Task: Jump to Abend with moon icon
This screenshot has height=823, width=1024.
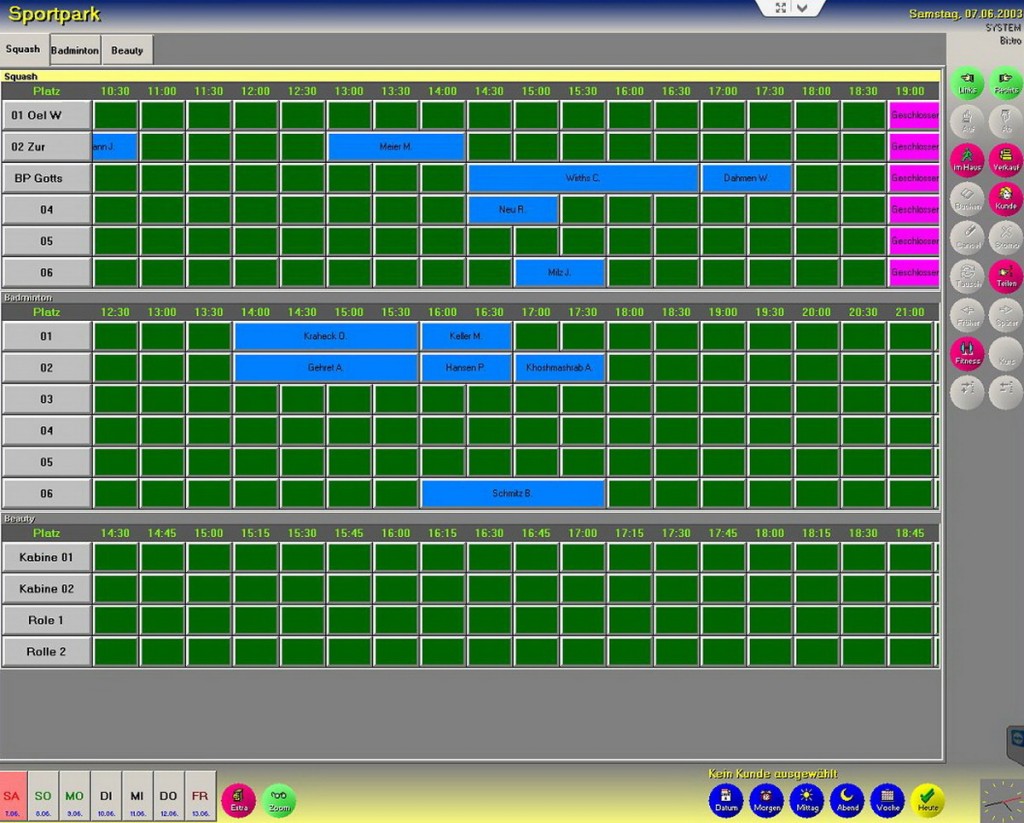Action: [847, 800]
